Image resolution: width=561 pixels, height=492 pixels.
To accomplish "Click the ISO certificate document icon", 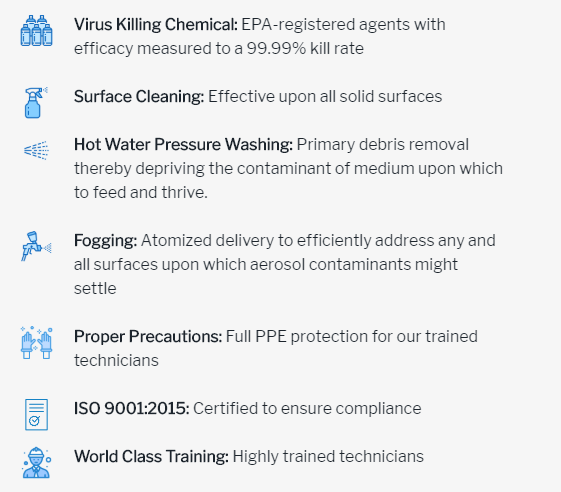I will (x=36, y=414).
